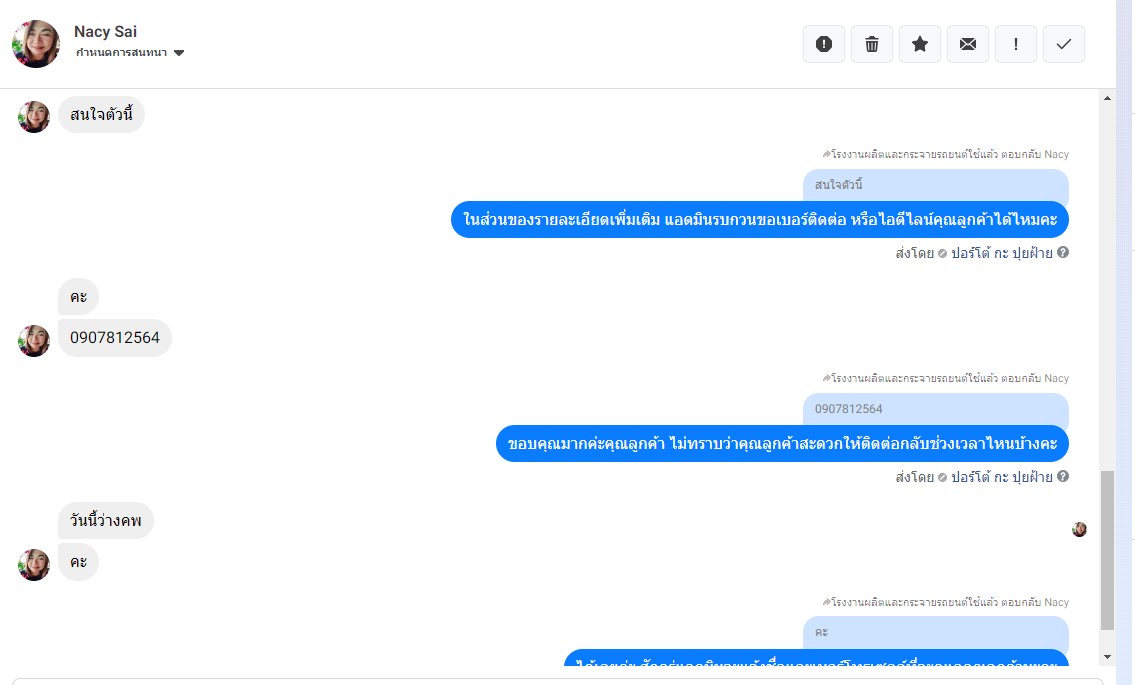Open help icon beside first ส่งโดย line
Screen dimensions: 1135x685
(x=1063, y=252)
